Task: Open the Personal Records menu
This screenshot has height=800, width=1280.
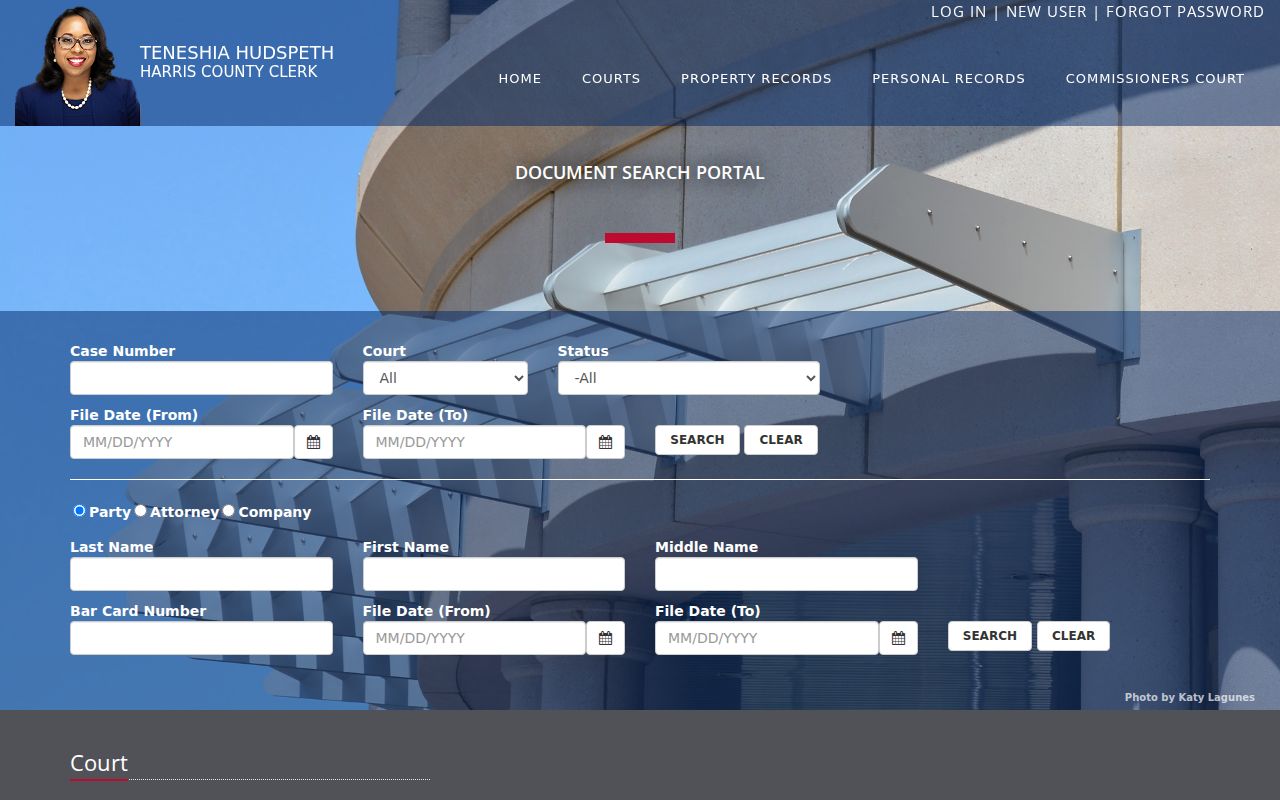Action: point(948,78)
